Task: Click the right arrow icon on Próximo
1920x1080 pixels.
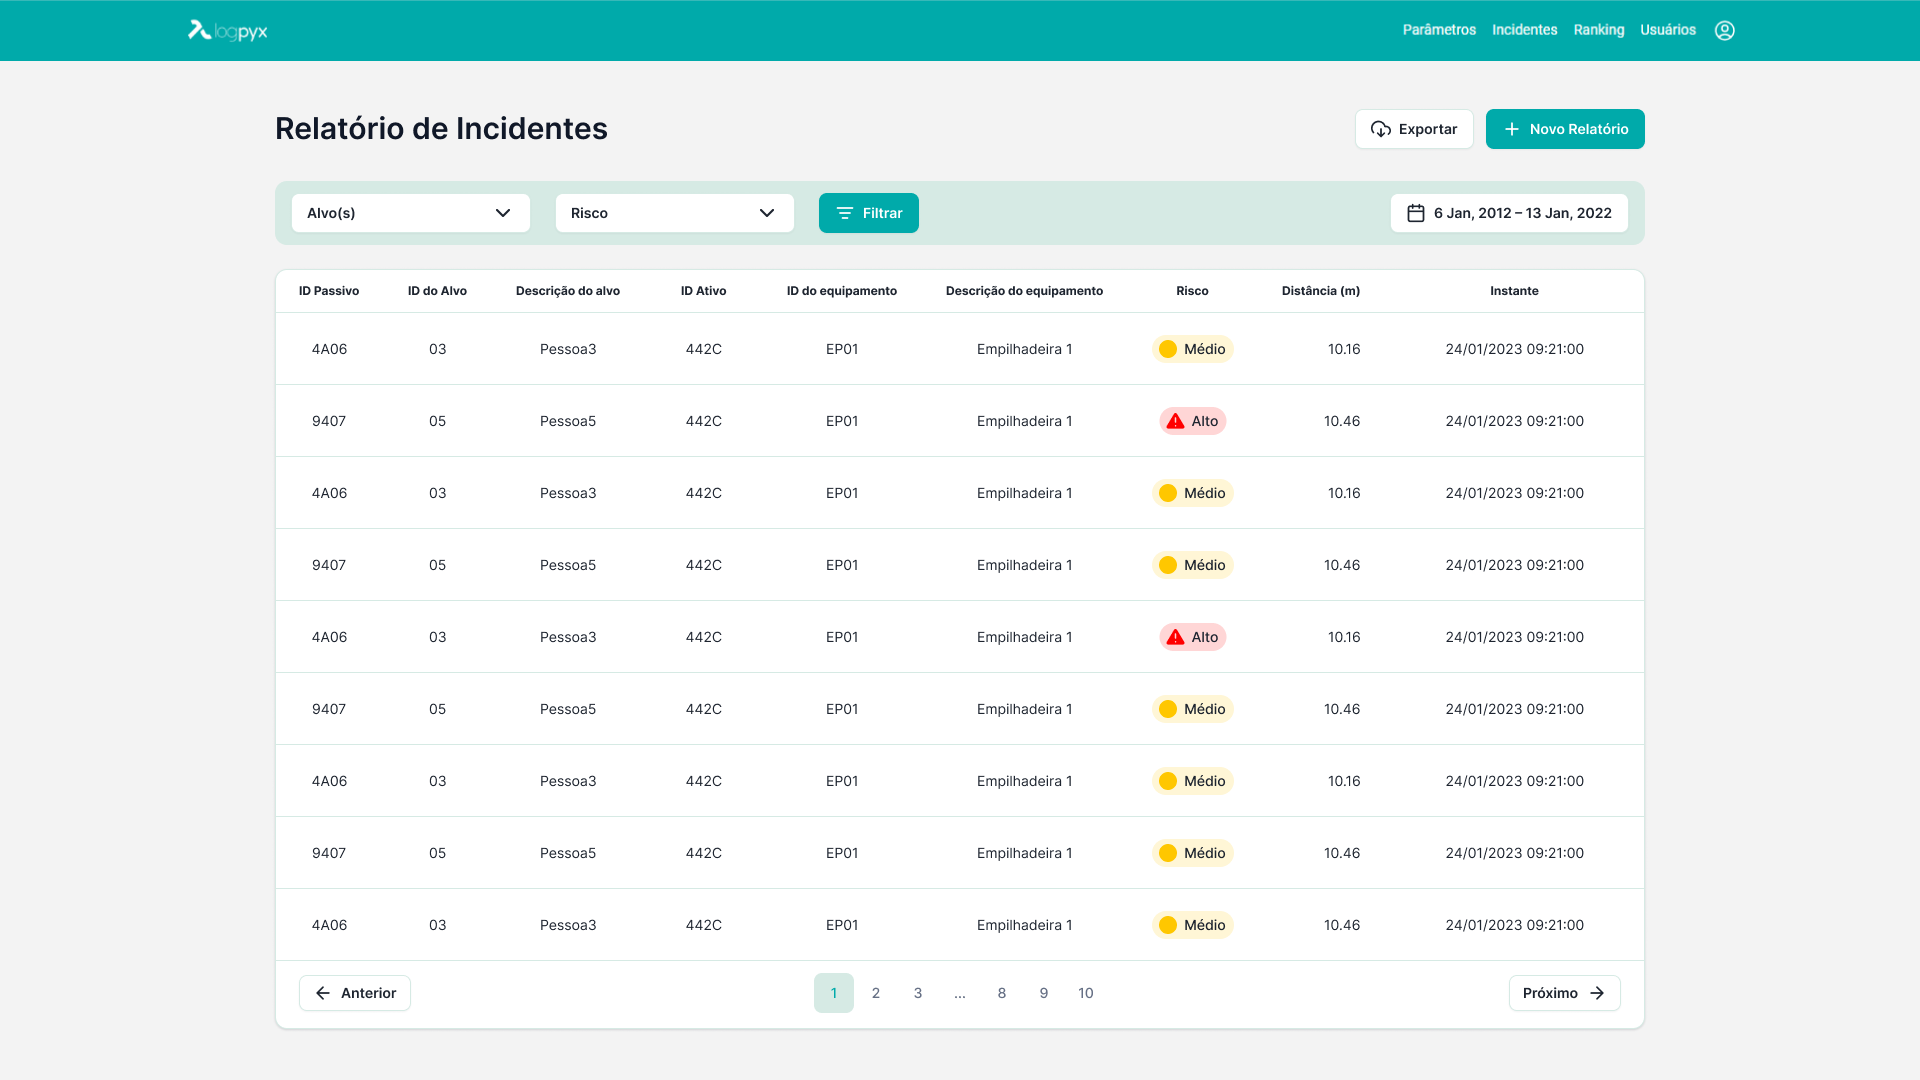Action: [x=1597, y=993]
